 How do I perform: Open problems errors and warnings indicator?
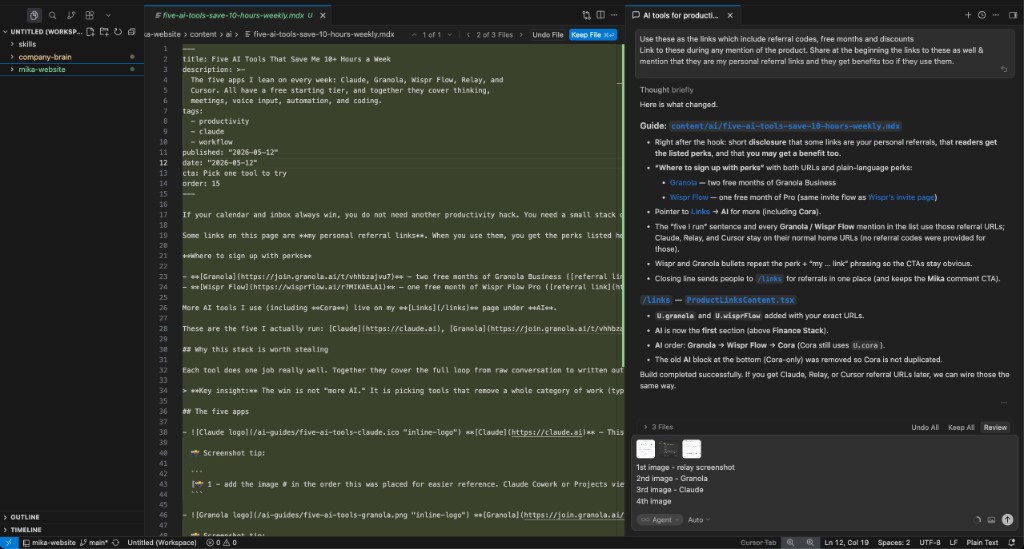[x=221, y=542]
